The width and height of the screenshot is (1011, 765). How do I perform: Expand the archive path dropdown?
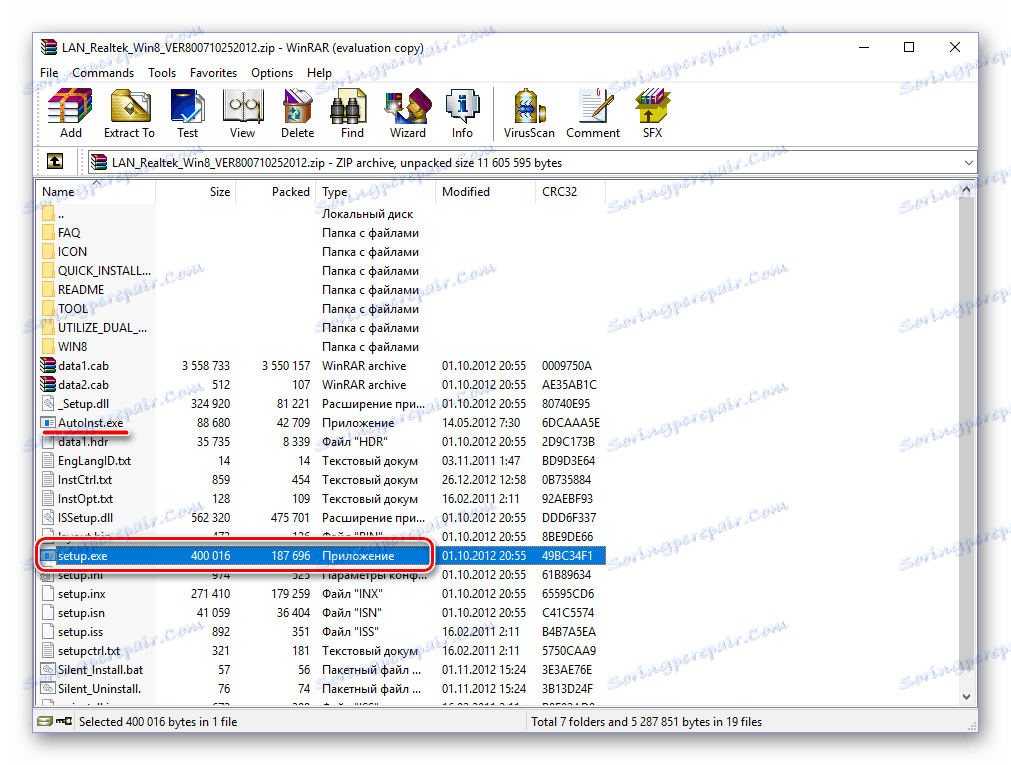tap(968, 163)
